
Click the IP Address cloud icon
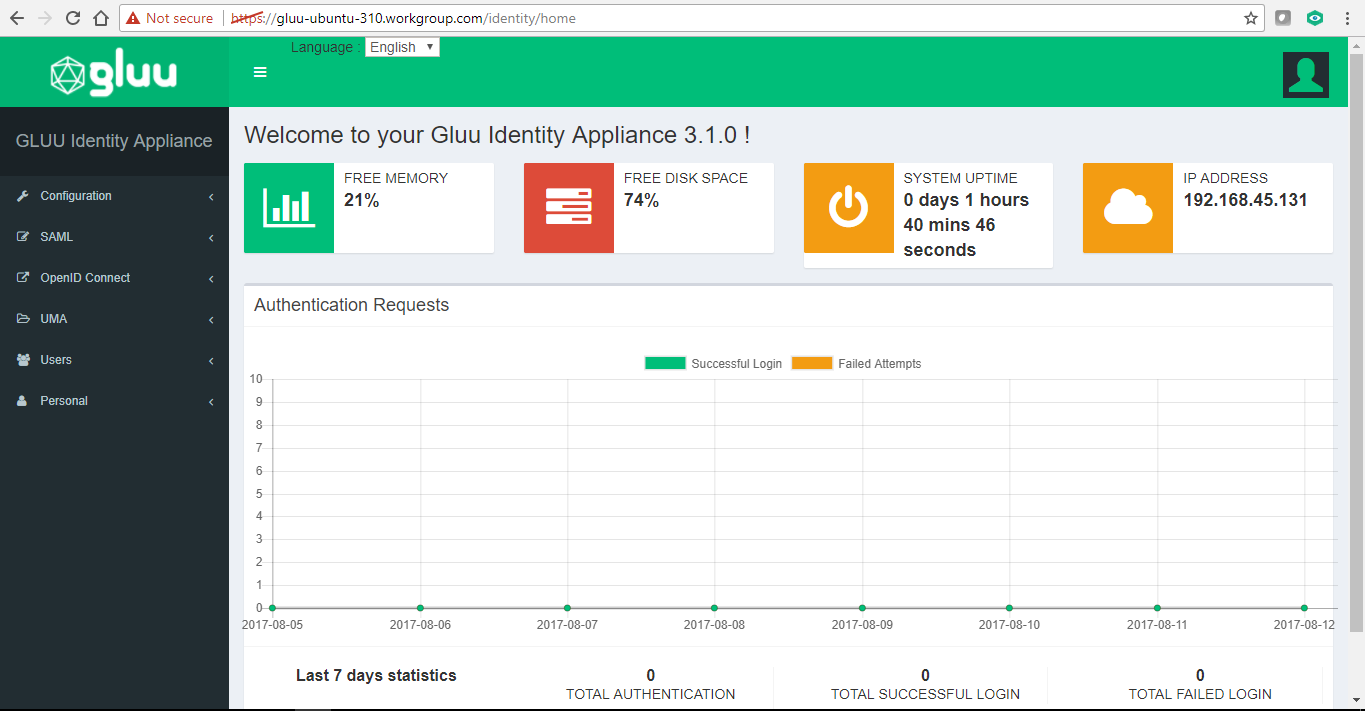1127,208
